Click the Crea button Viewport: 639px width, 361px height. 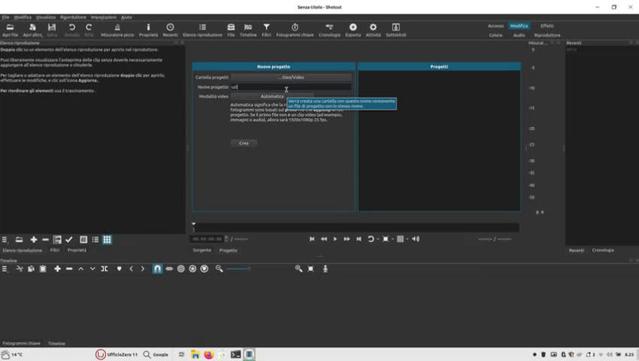click(244, 143)
